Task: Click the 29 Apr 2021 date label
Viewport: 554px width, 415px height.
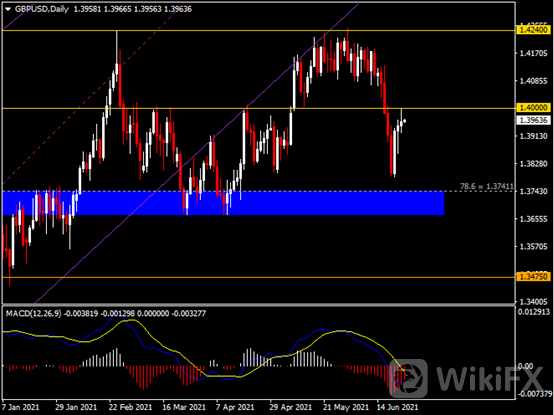Action: (290, 407)
